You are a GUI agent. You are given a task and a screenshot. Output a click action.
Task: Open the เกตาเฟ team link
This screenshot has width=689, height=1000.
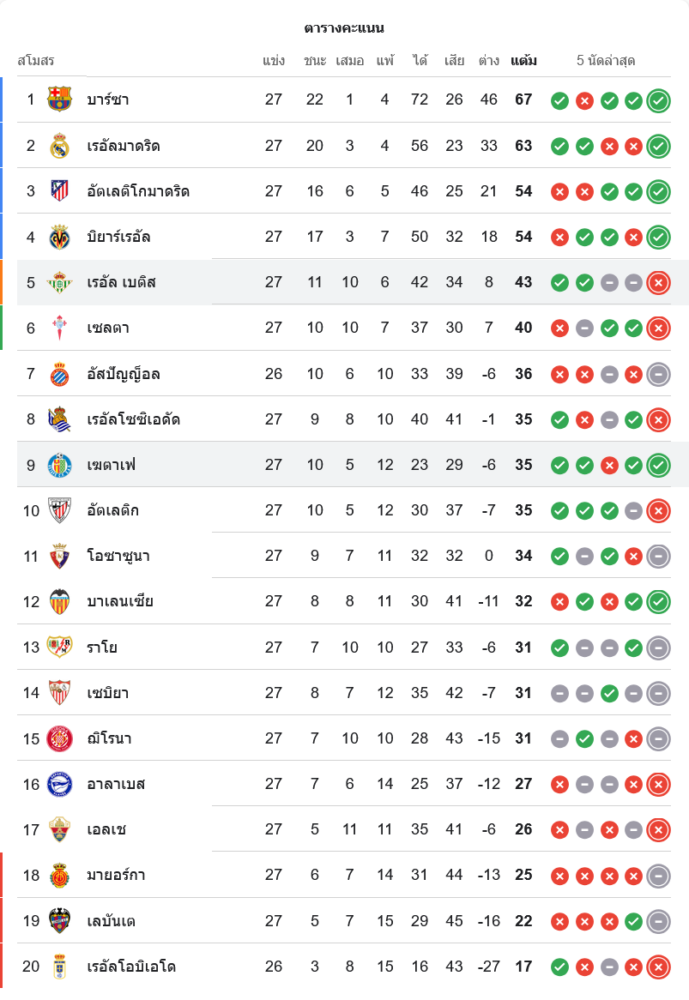click(111, 465)
